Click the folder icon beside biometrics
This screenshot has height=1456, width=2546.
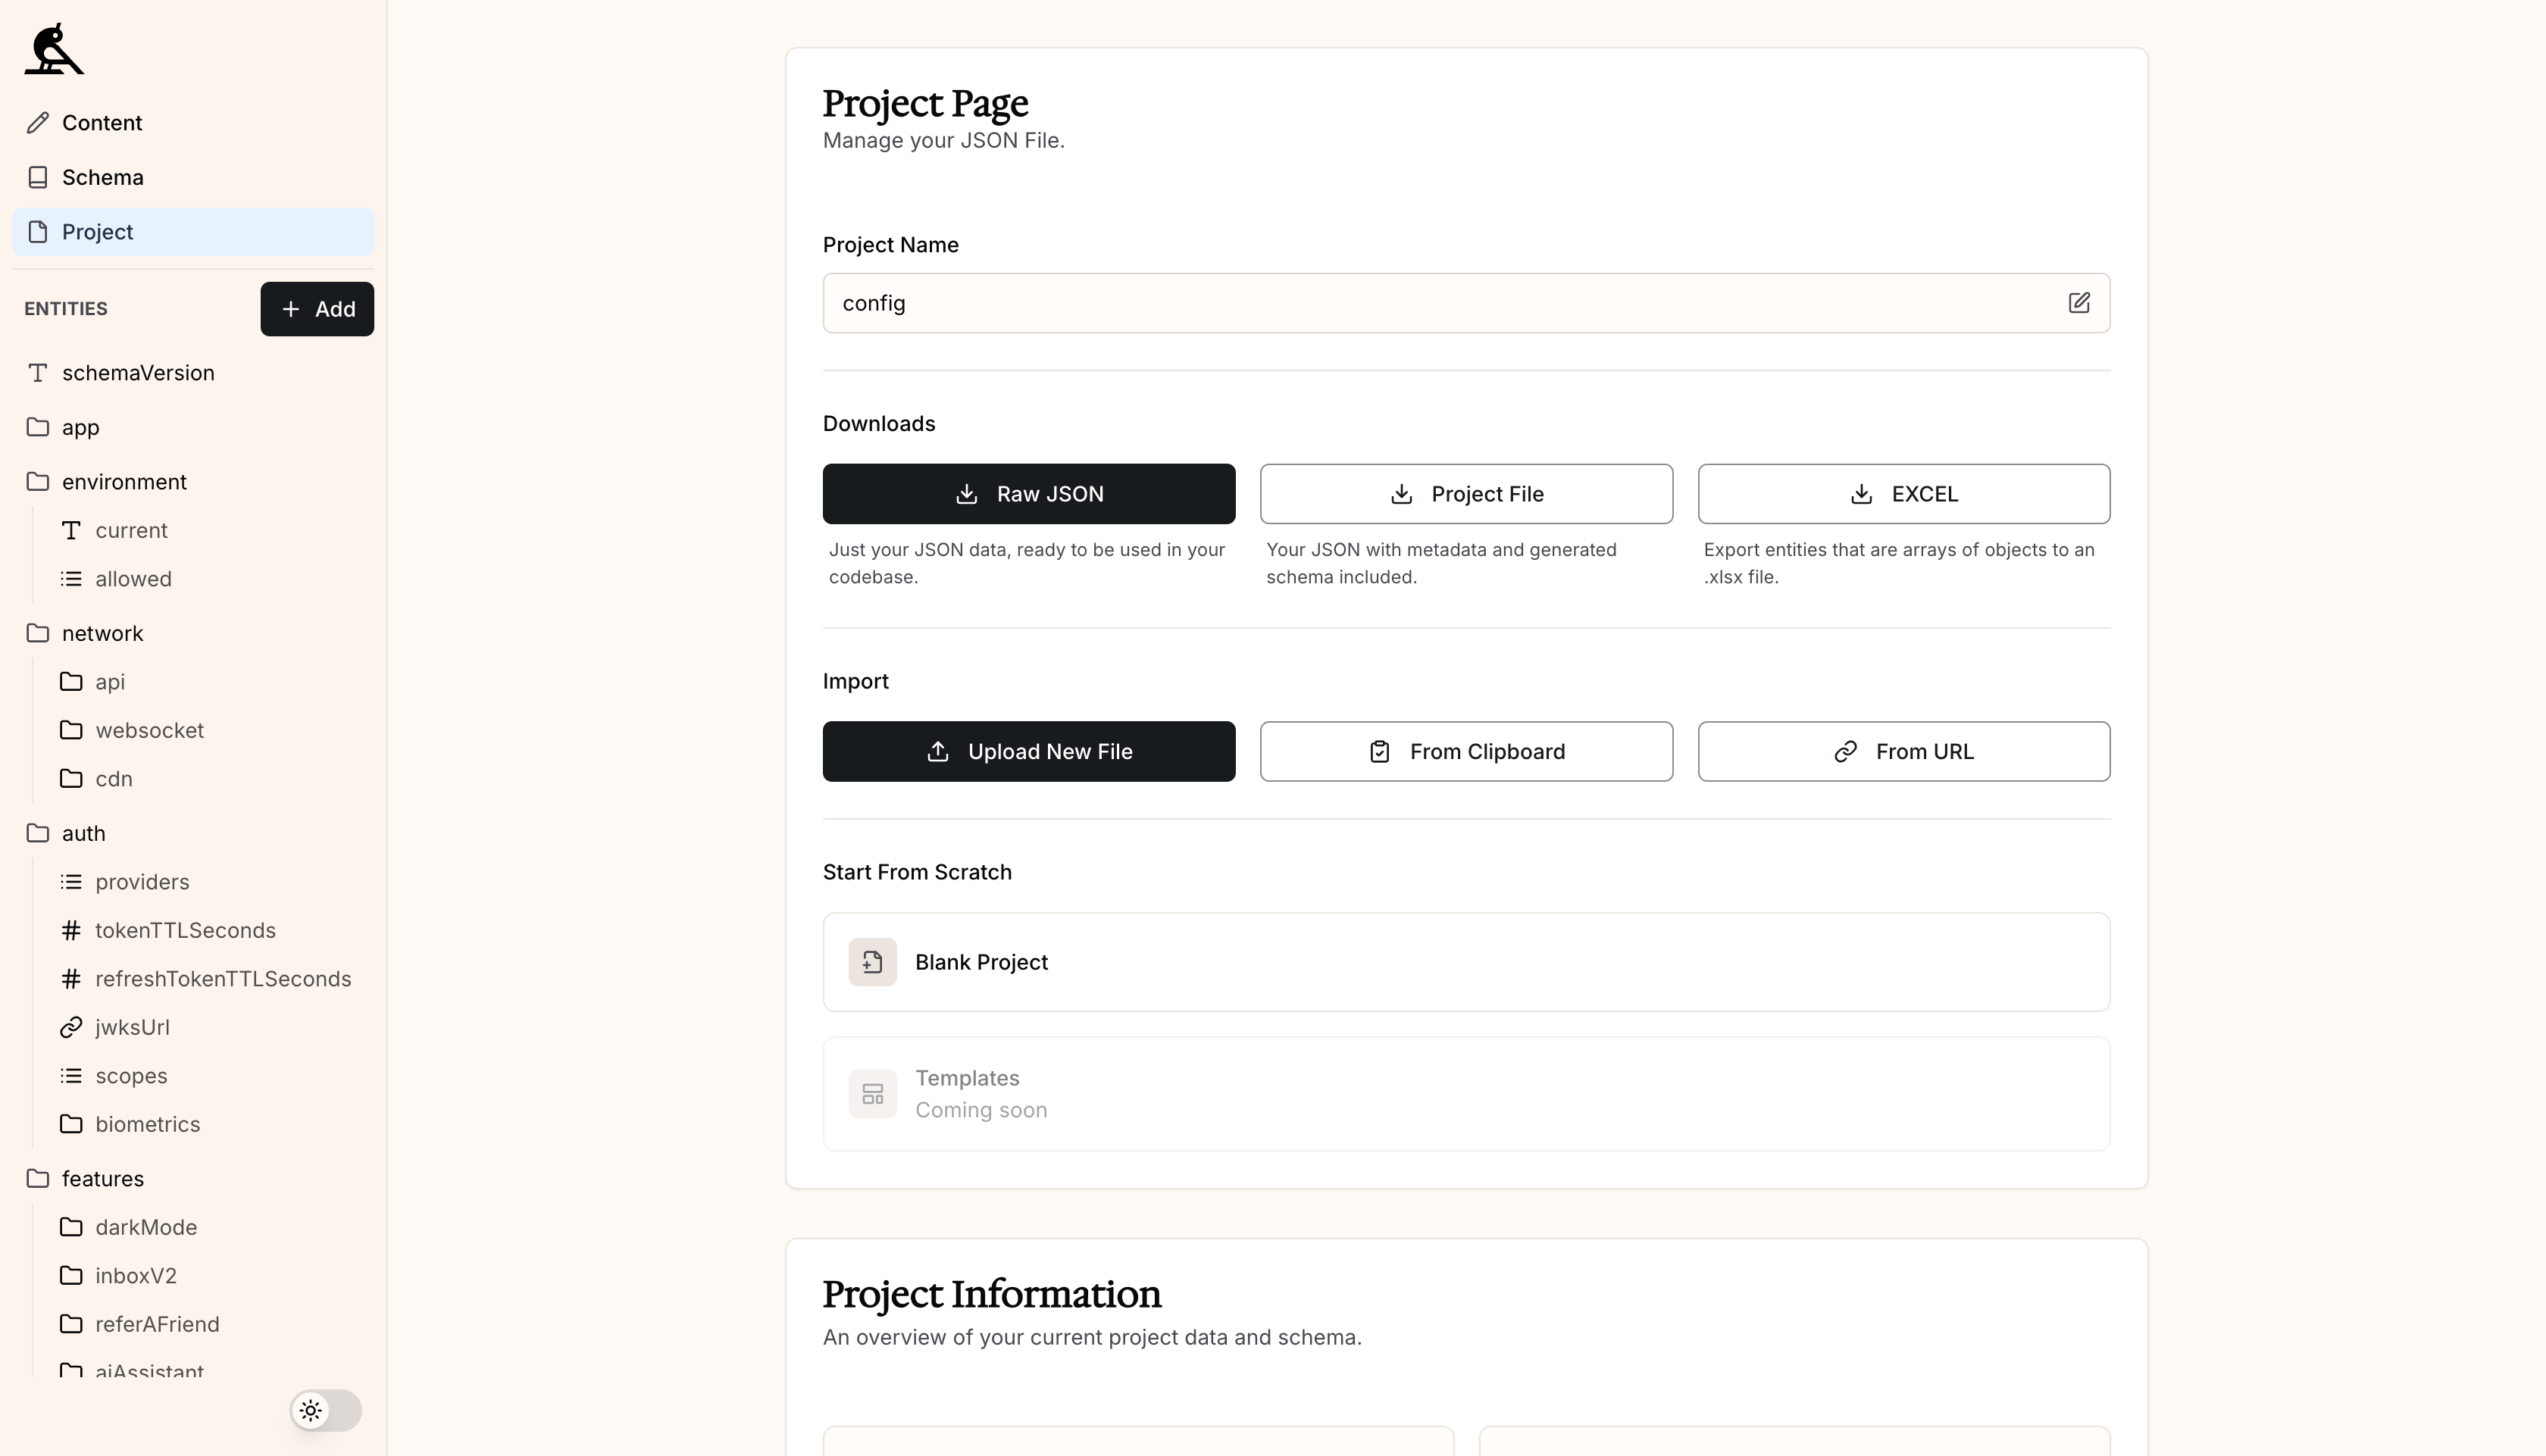pos(71,1124)
